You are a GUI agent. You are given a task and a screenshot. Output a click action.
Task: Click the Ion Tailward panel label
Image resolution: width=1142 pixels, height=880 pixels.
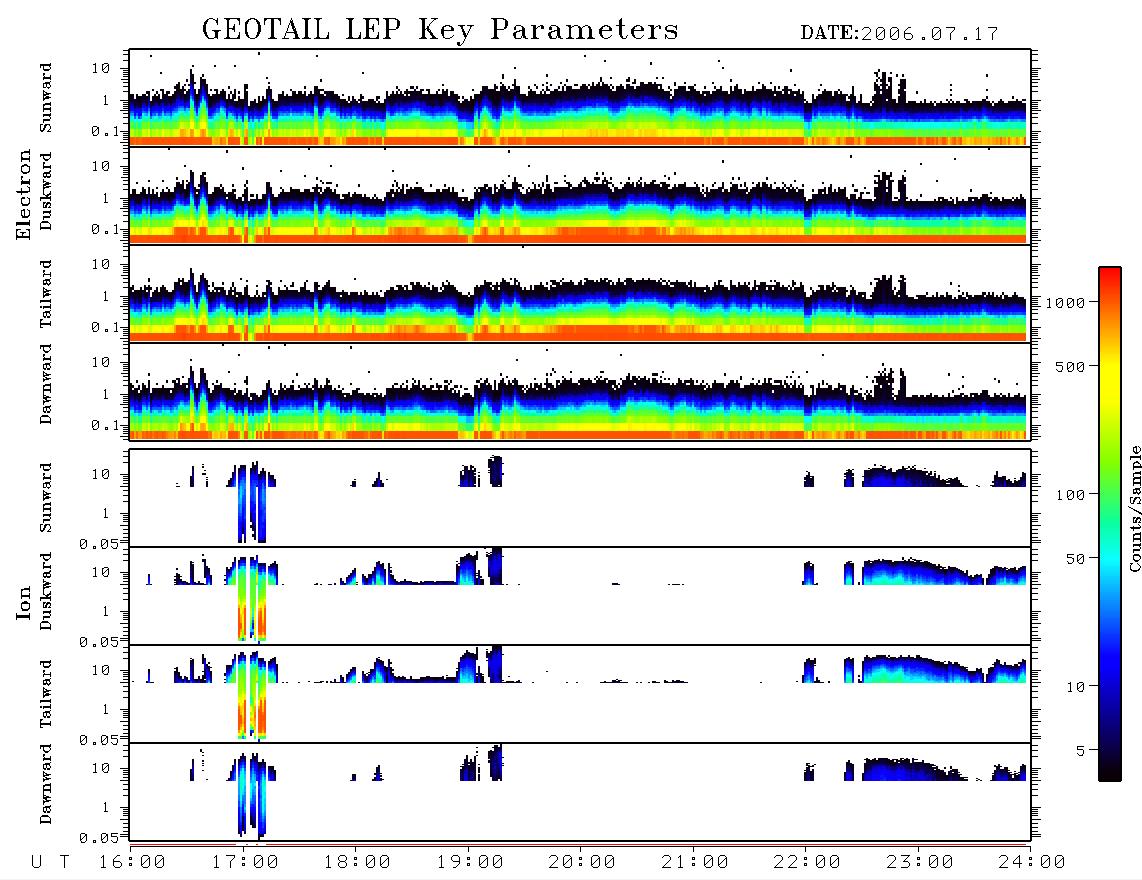46,694
